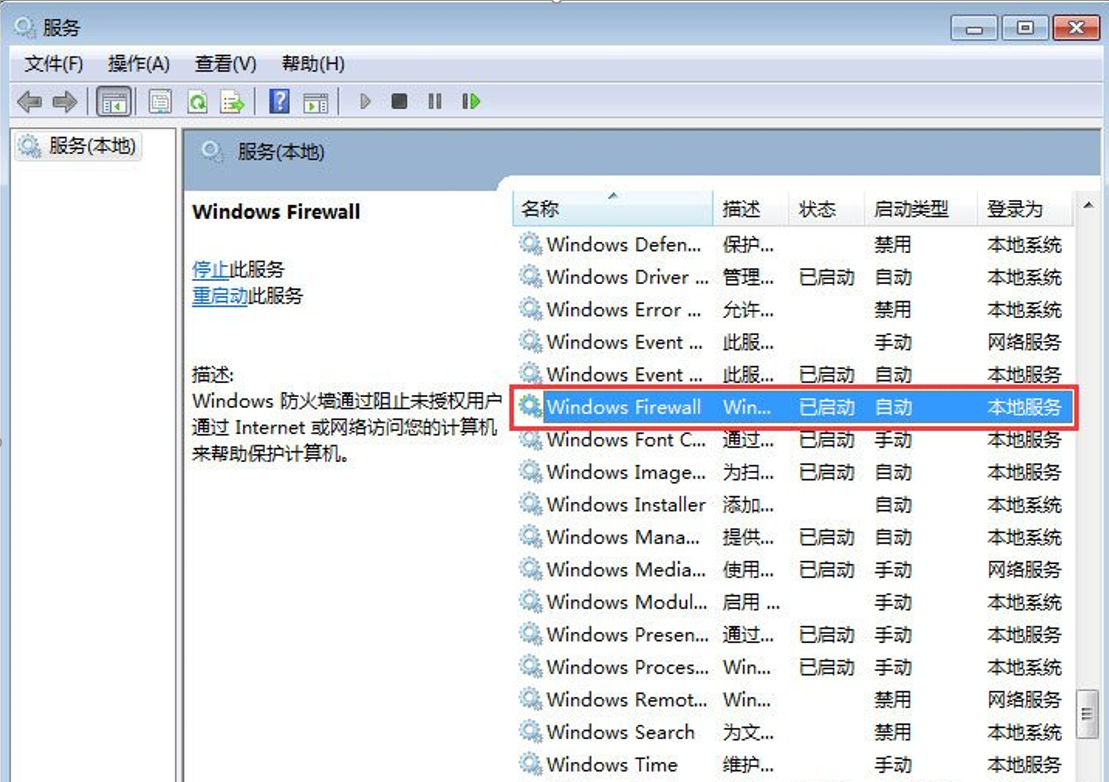Click the 停止 link to stop the service
Screen dimensions: 1109x782
tap(211, 269)
